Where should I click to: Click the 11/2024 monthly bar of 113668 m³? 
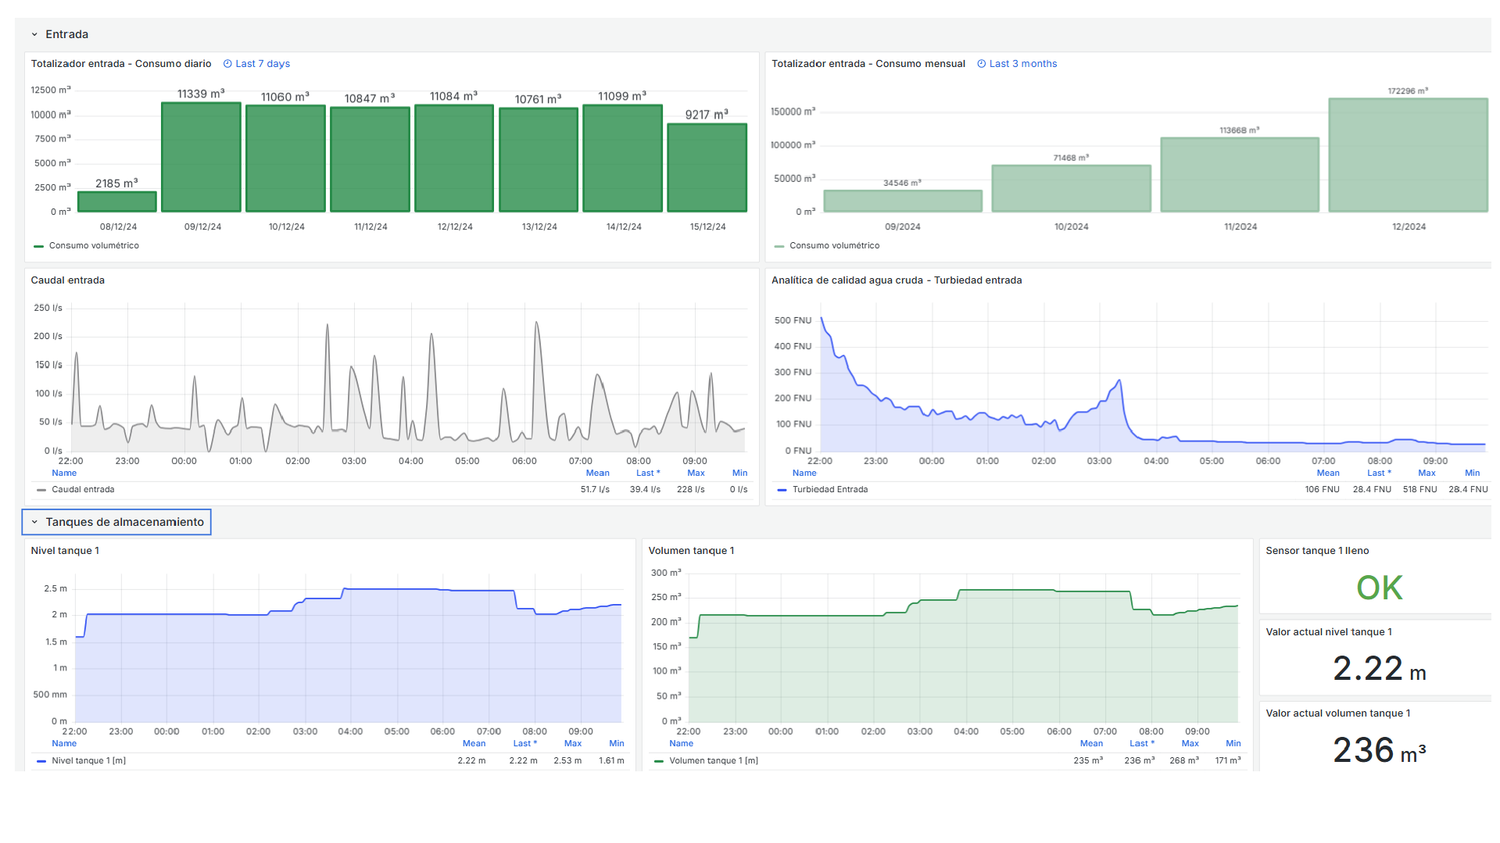pos(1240,174)
